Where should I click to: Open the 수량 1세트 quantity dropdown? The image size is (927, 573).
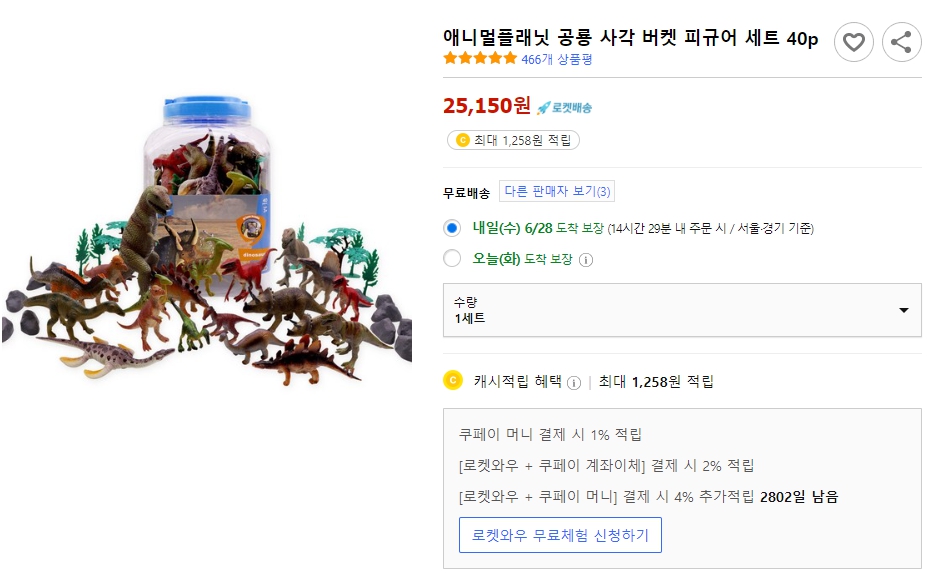[x=682, y=310]
